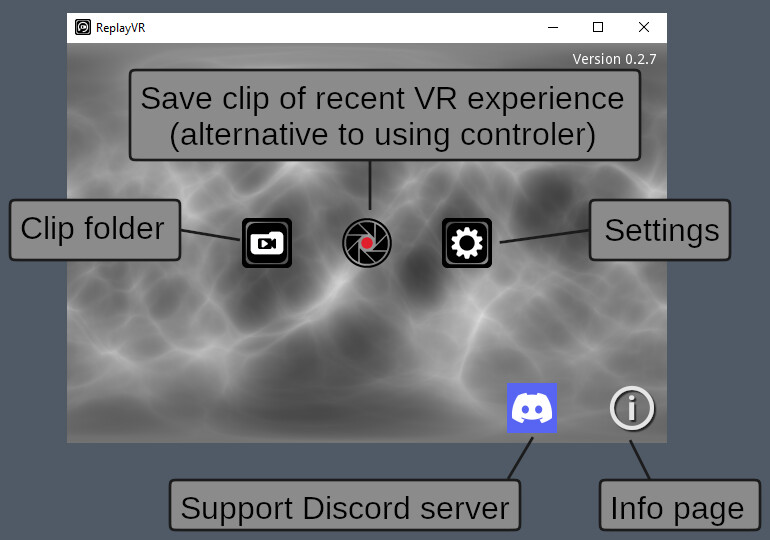Viewport: 770px width, 540px height.
Task: Open the clip folder icon
Action: 267,243
